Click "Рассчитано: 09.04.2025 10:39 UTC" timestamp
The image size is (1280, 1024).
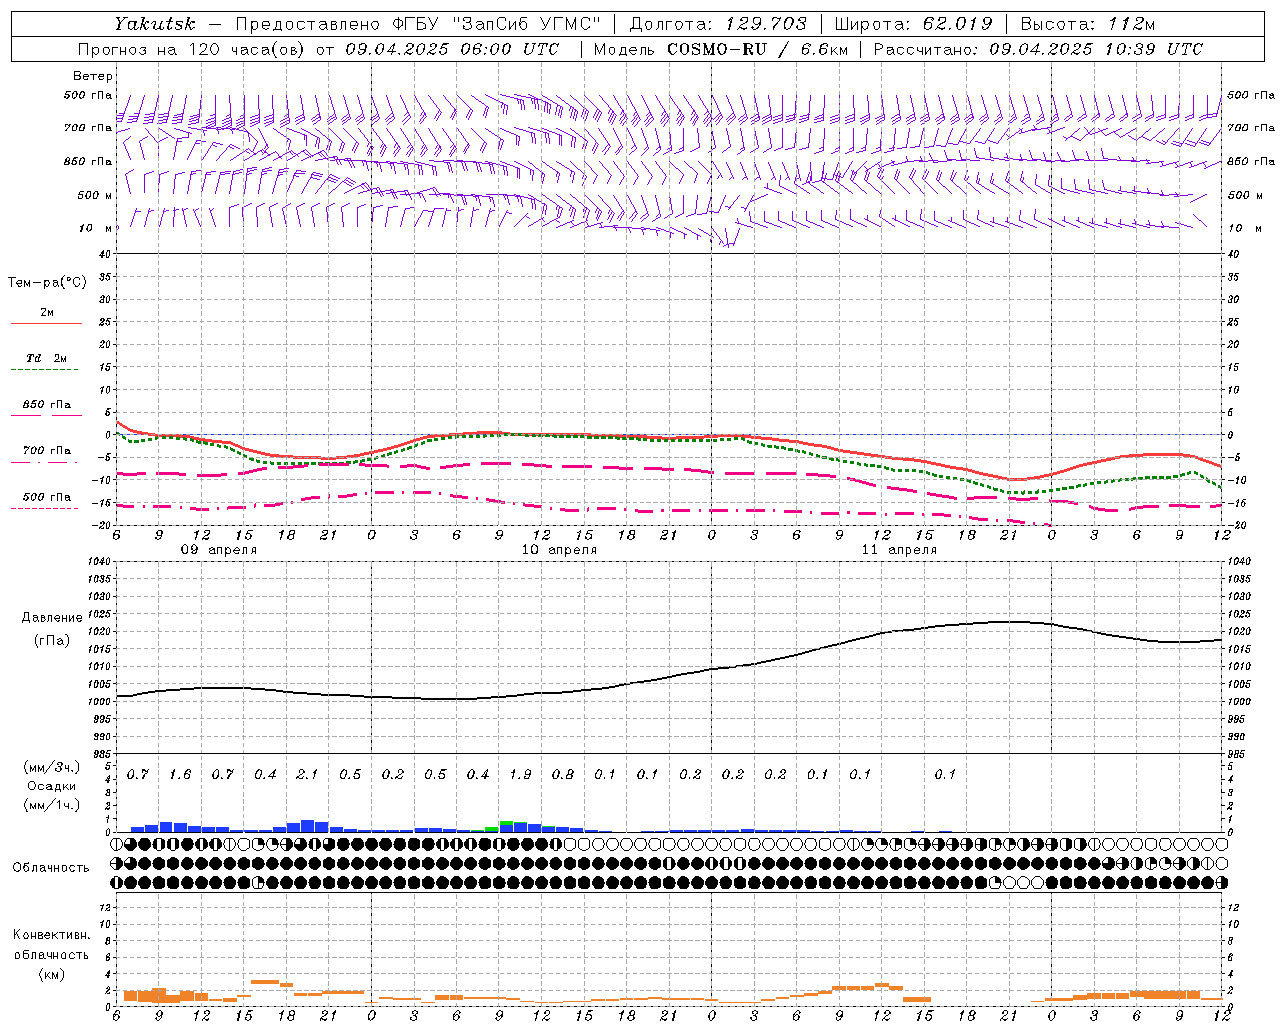coord(1038,49)
